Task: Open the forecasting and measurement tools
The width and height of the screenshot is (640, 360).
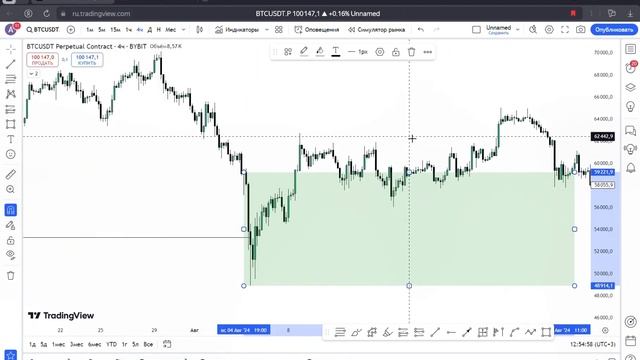Action: pyautogui.click(x=11, y=109)
